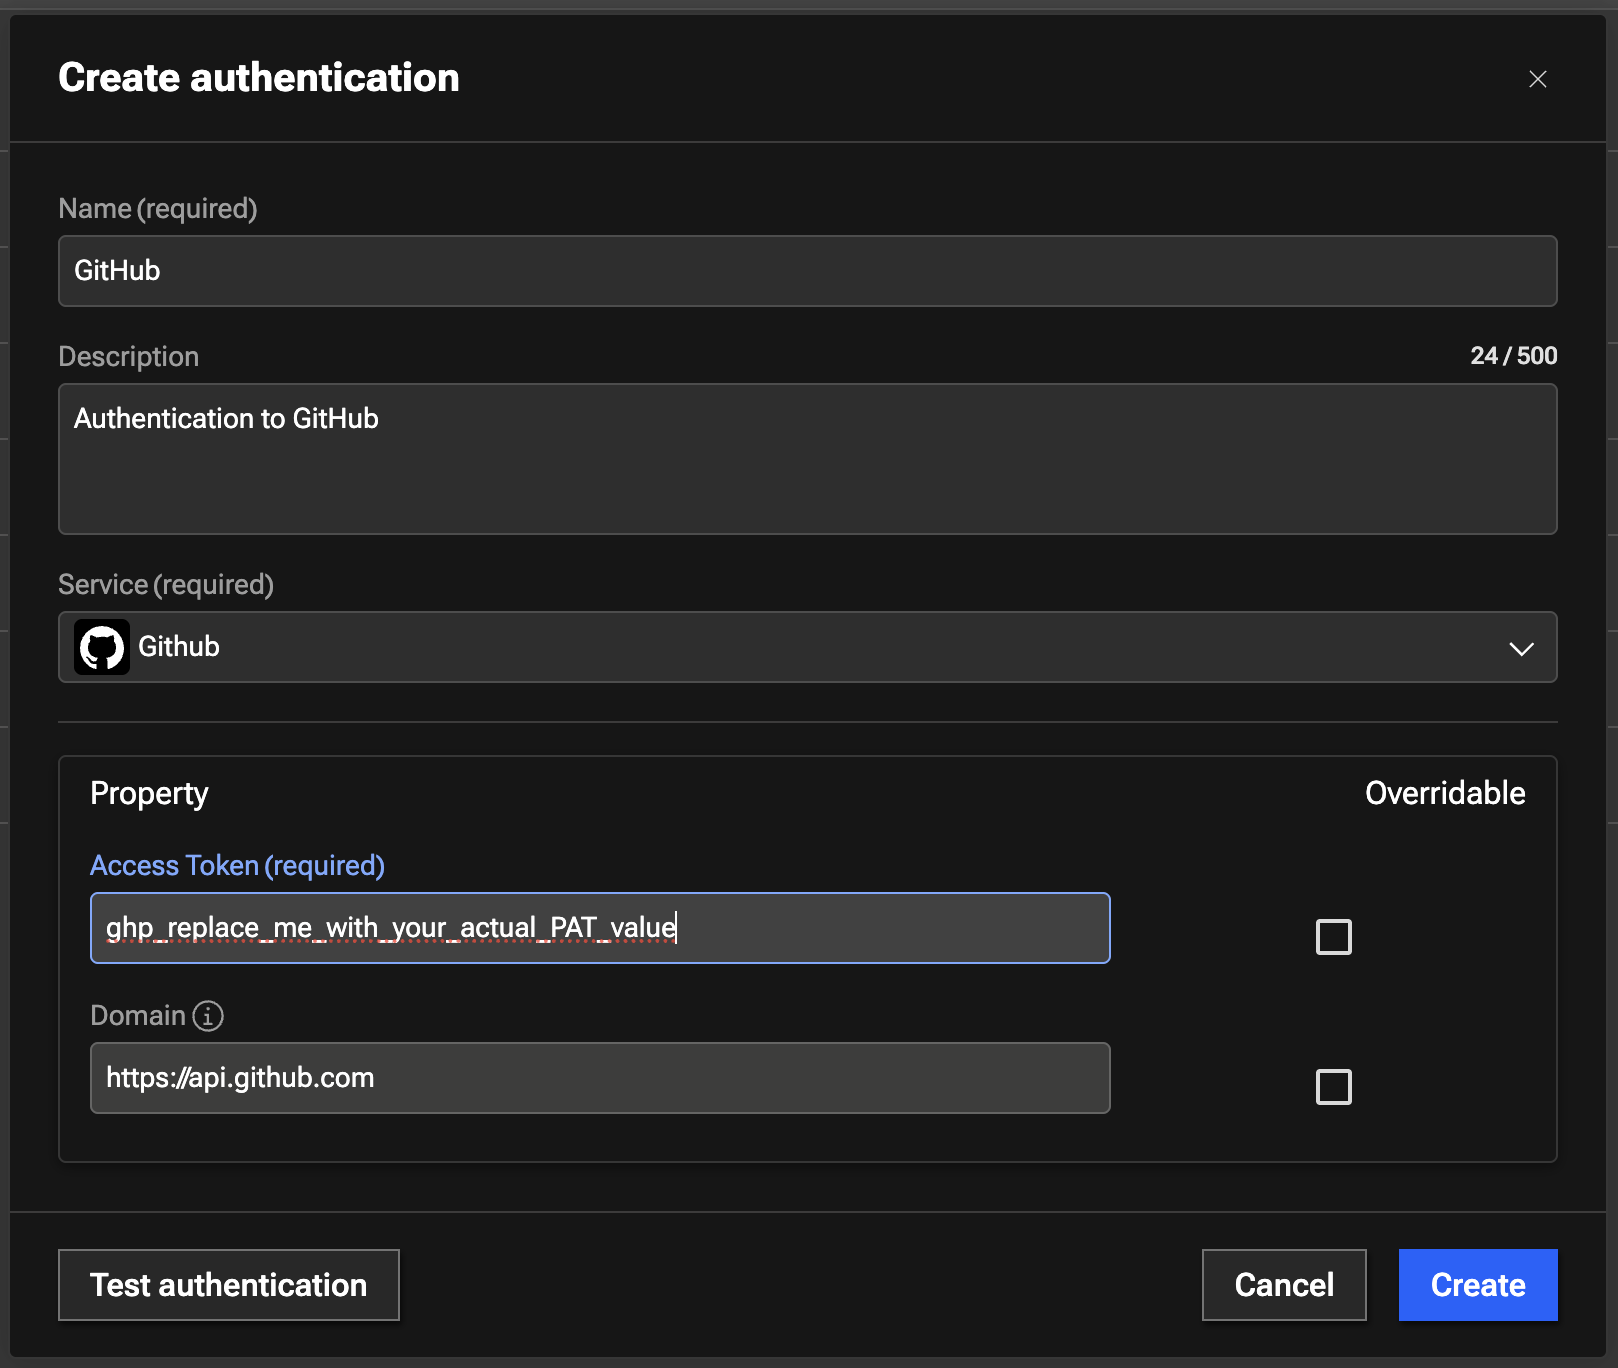Click the 24 / 500 character counter
Image resolution: width=1618 pixels, height=1368 pixels.
pos(1513,356)
